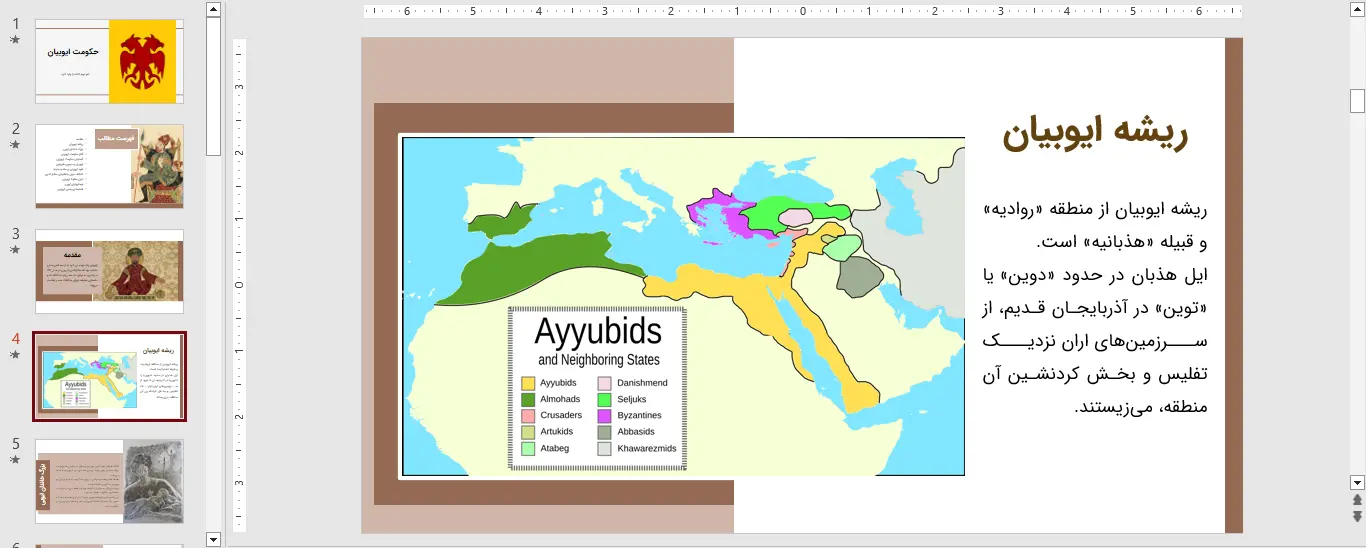Click the magenta Byzantines legend swatch
Image resolution: width=1366 pixels, height=548 pixels.
tap(604, 415)
